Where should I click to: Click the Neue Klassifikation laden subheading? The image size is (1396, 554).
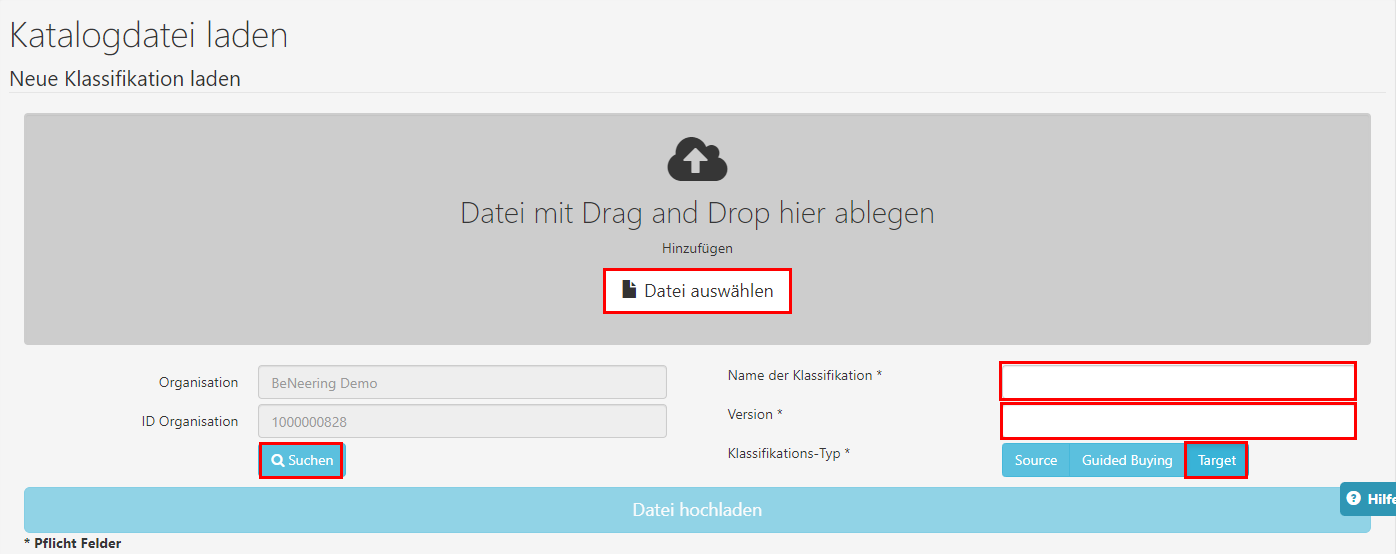pyautogui.click(x=125, y=78)
